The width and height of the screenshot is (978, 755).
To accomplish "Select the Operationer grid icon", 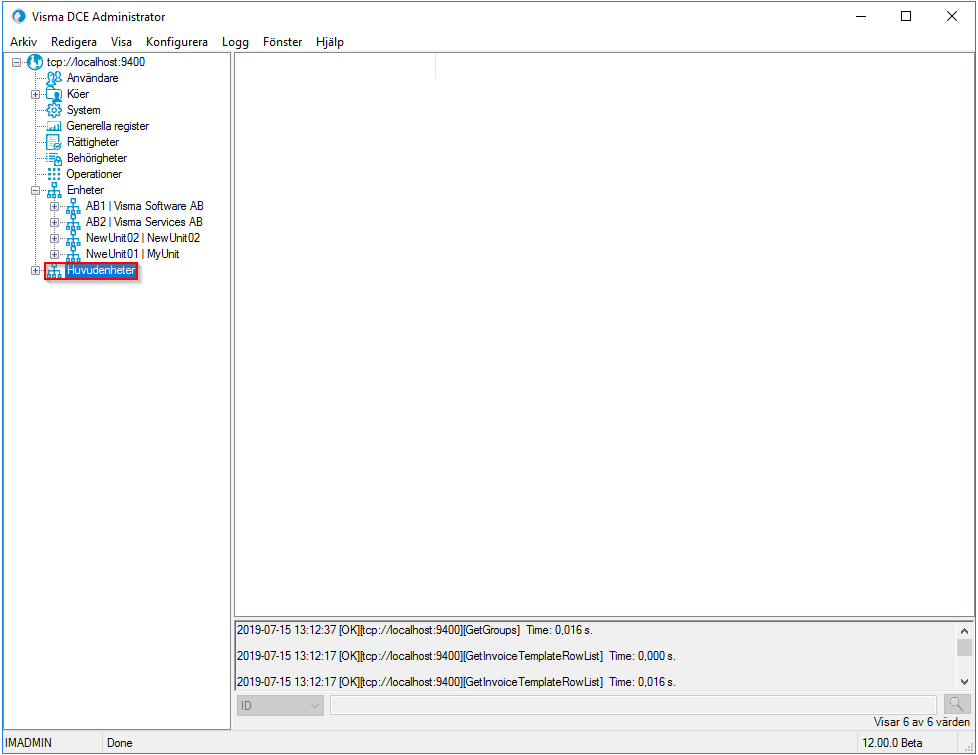I will (54, 173).
